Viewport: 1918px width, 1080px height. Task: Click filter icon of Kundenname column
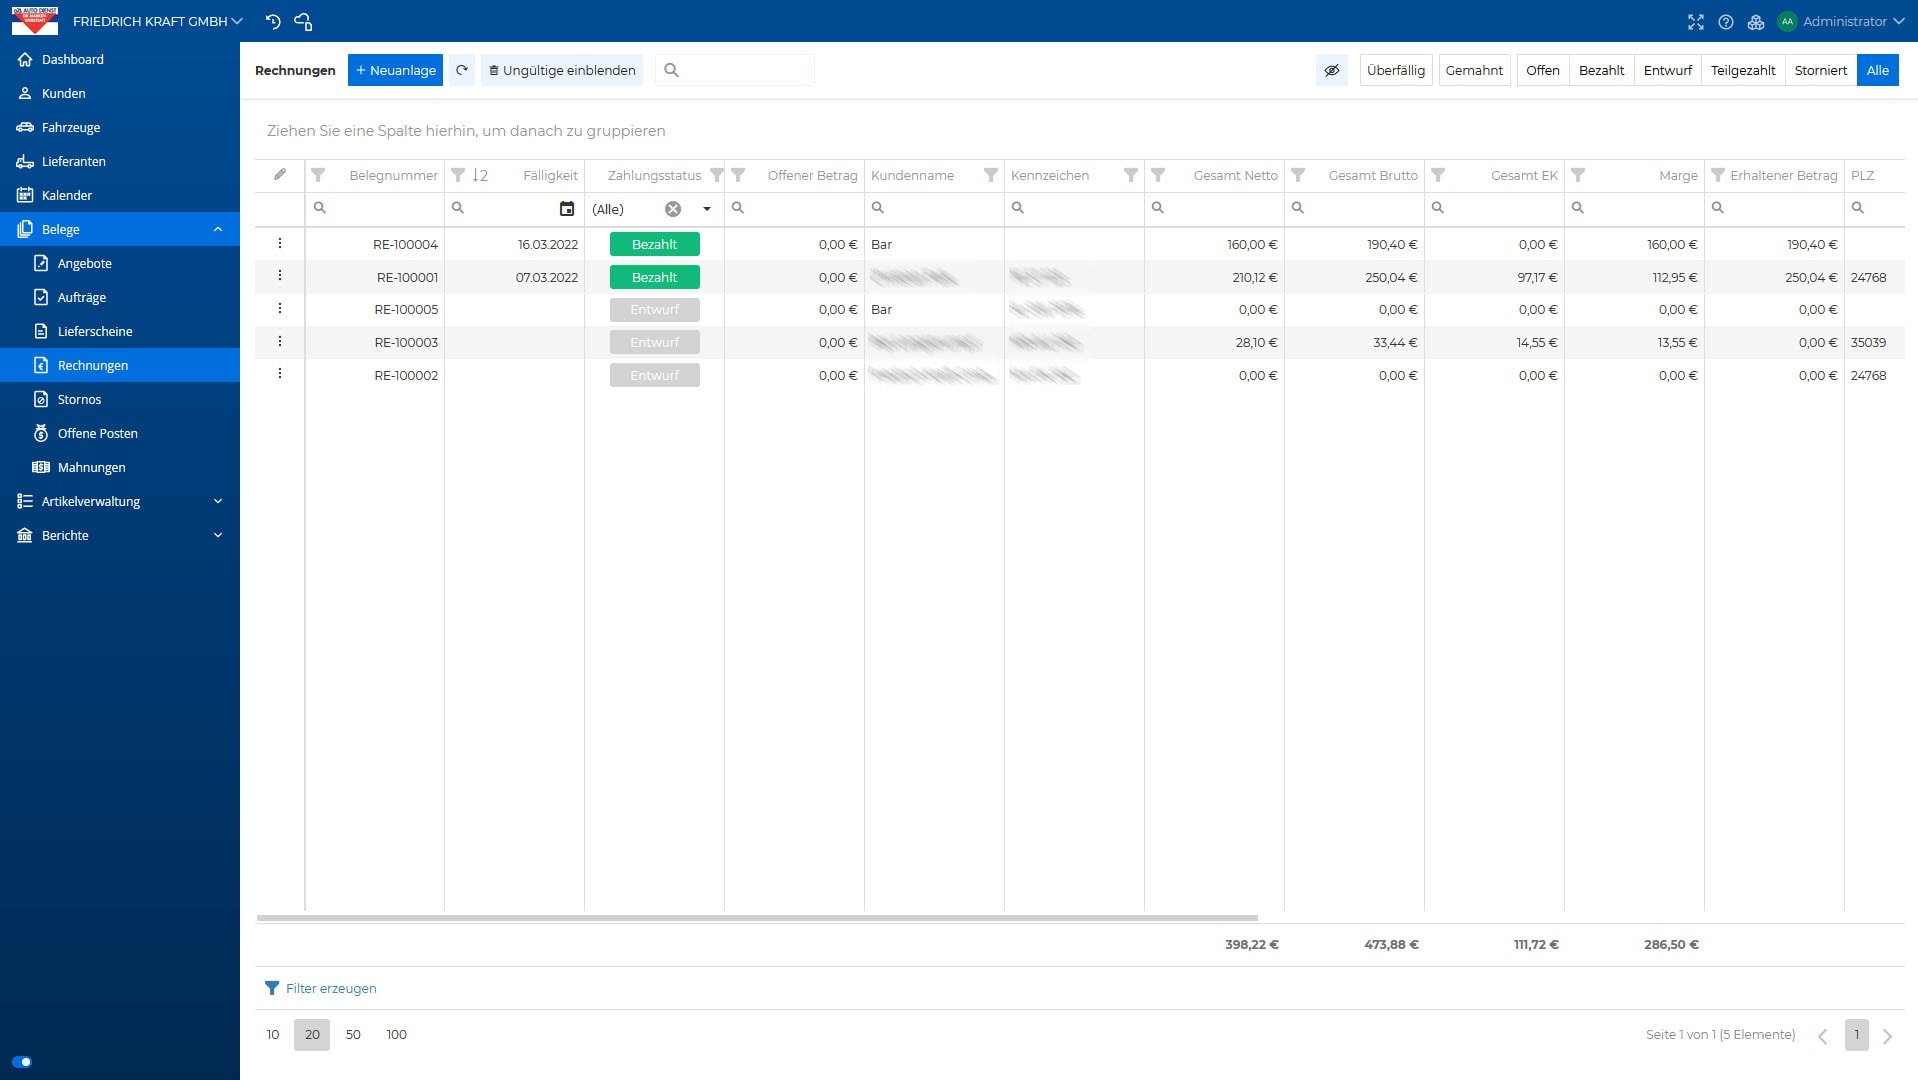pos(990,175)
